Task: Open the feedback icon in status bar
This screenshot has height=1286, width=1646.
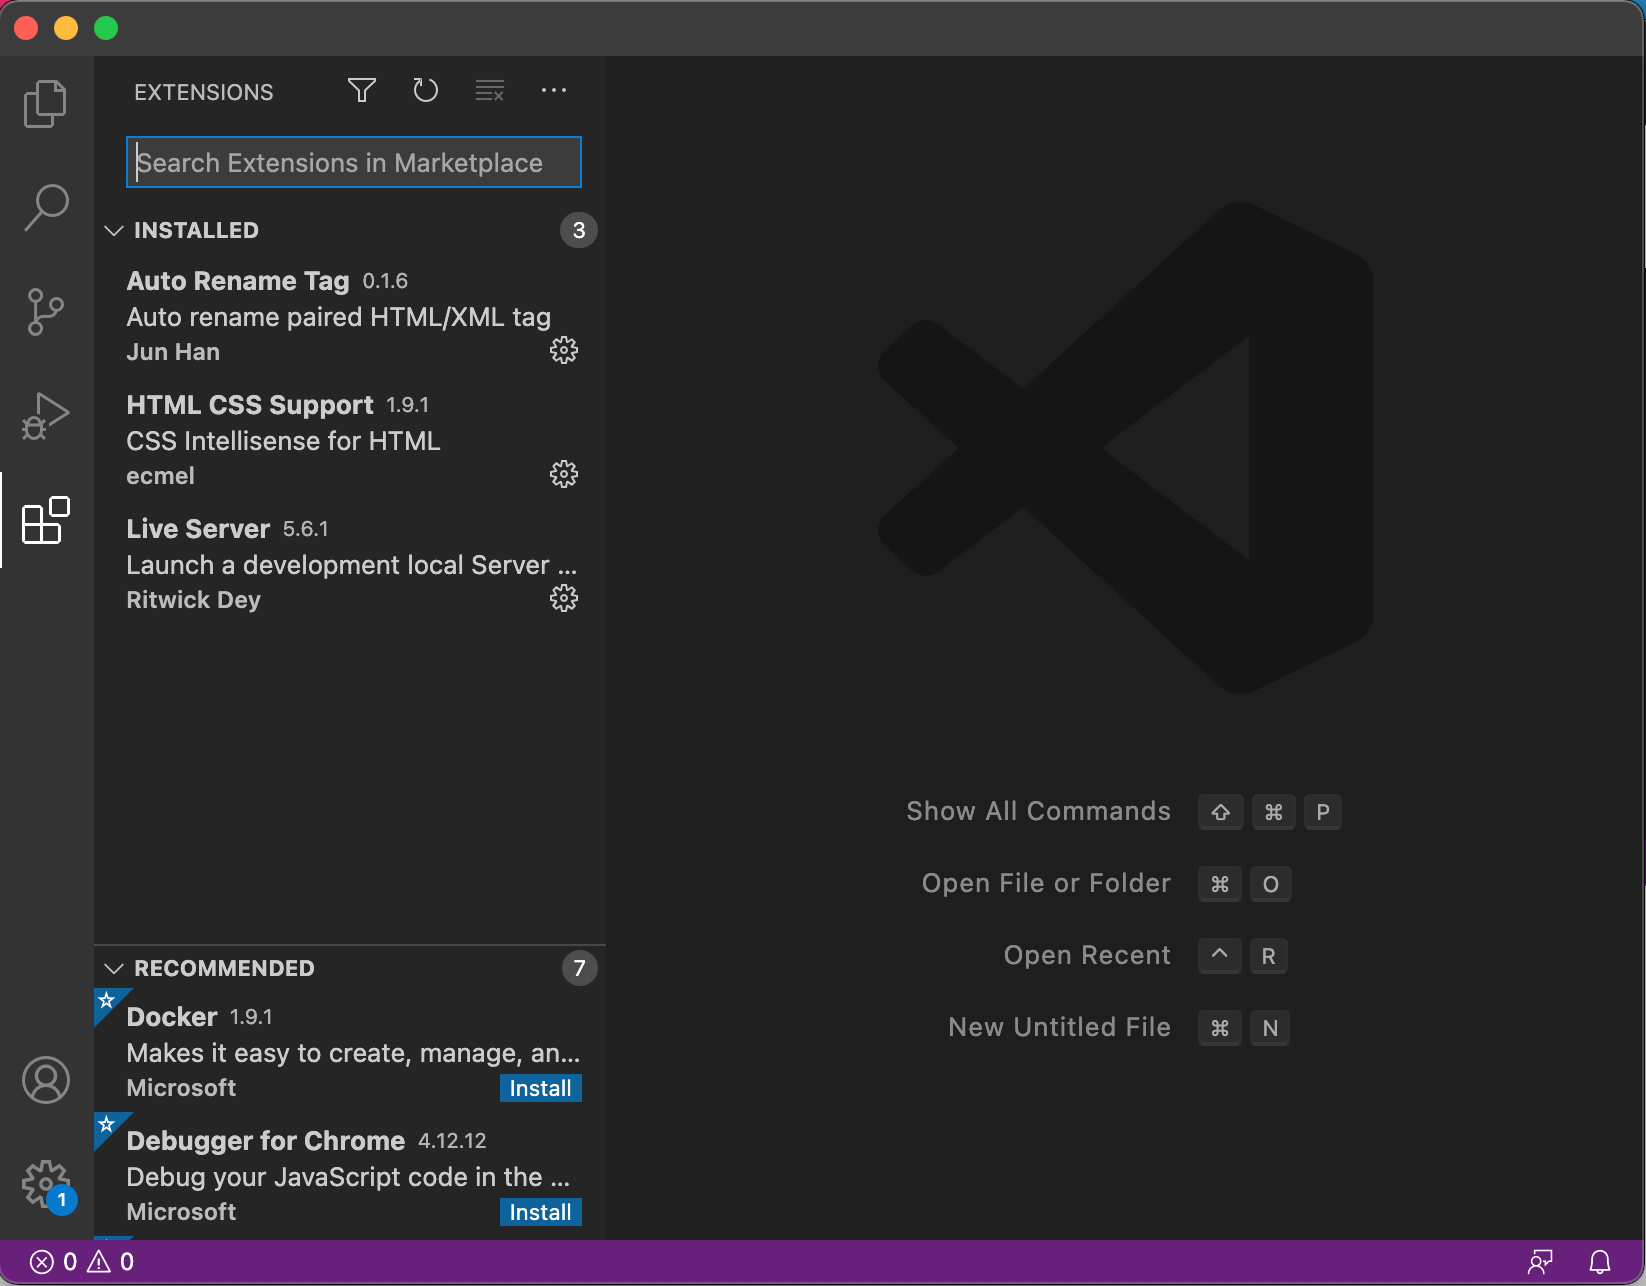Action: click(1540, 1262)
